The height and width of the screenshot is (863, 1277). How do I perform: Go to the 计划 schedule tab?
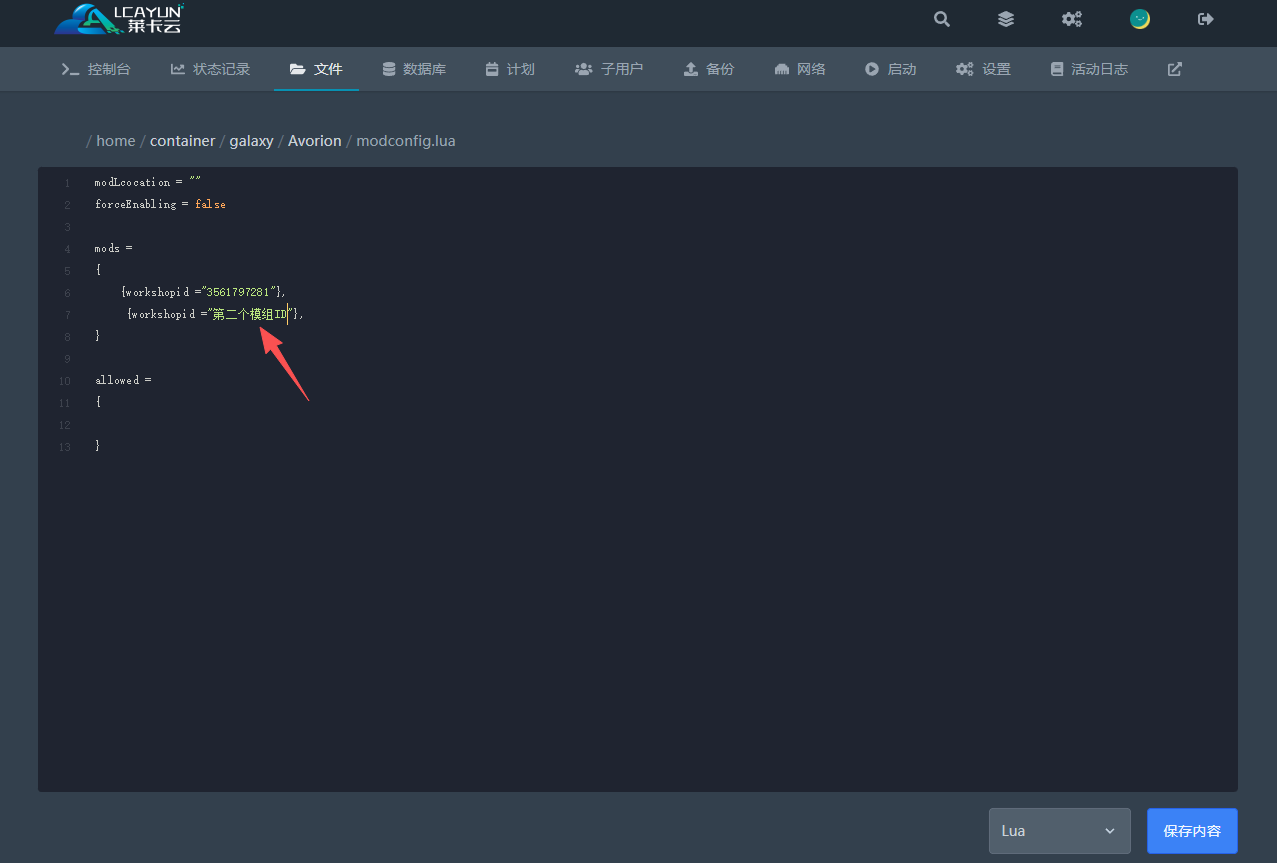[510, 69]
